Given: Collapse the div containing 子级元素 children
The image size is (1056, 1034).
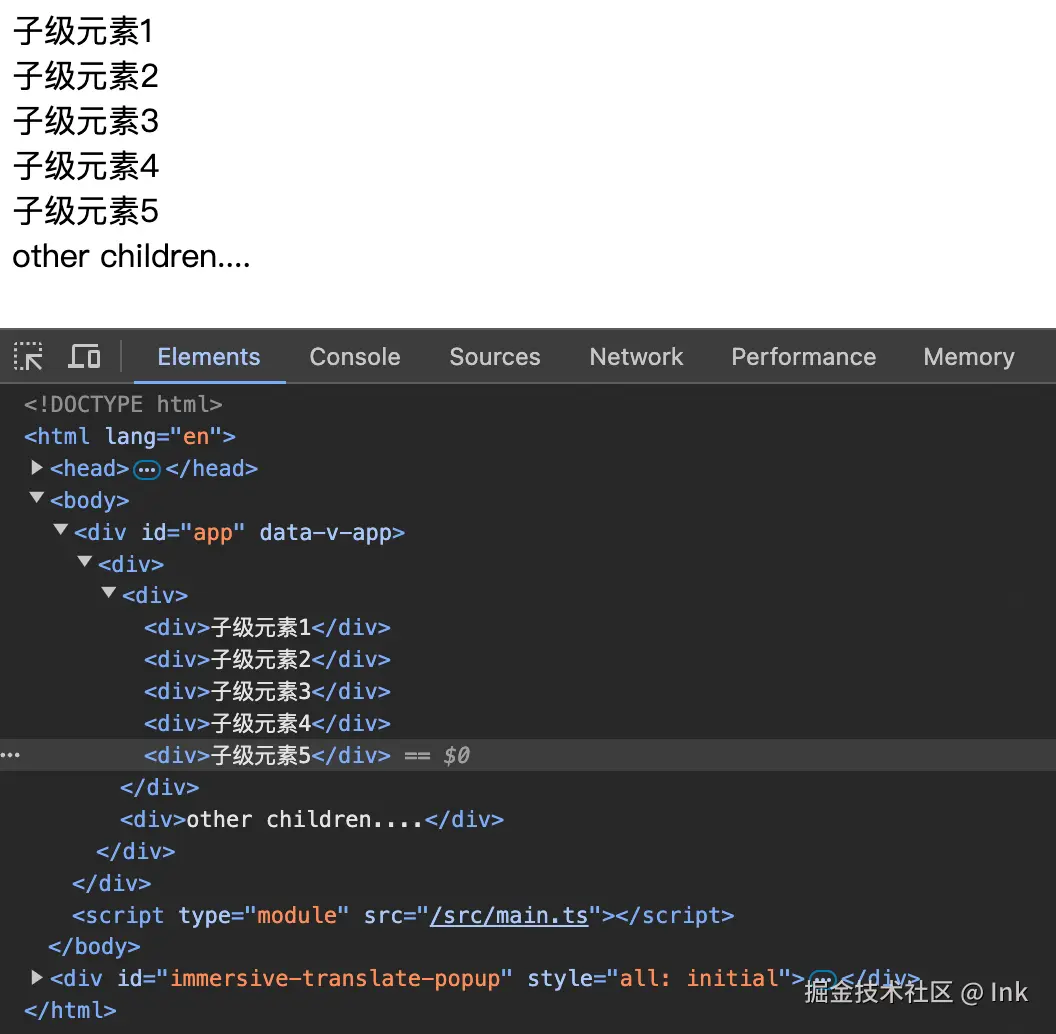Looking at the screenshot, I should (109, 593).
